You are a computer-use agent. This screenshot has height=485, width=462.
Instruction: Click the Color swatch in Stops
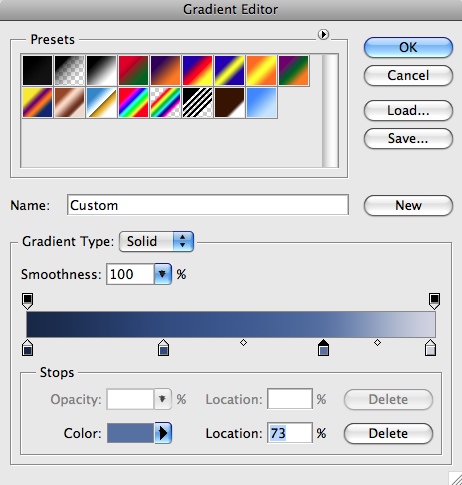(x=130, y=433)
